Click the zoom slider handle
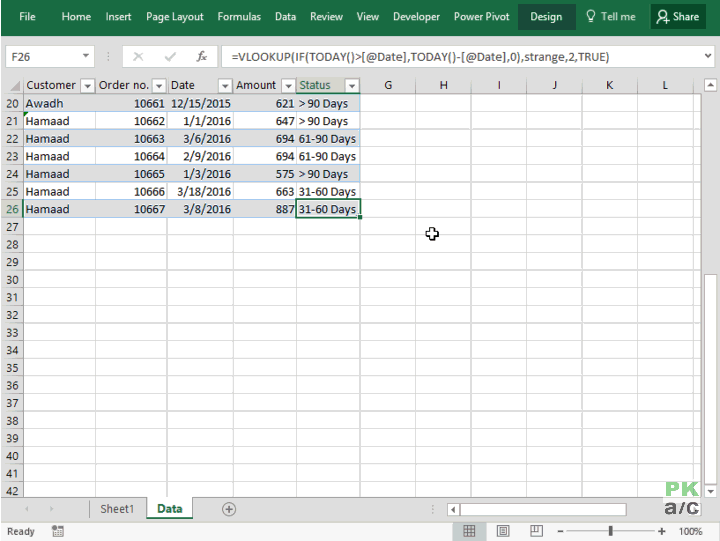The width and height of the screenshot is (720, 541). coord(610,531)
